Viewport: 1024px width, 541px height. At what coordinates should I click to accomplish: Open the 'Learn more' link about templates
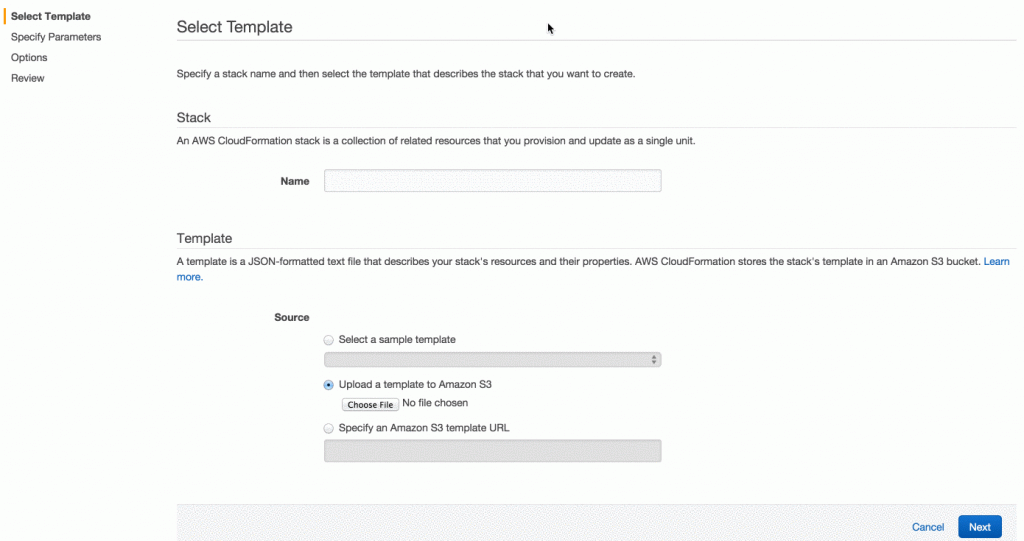coord(190,277)
